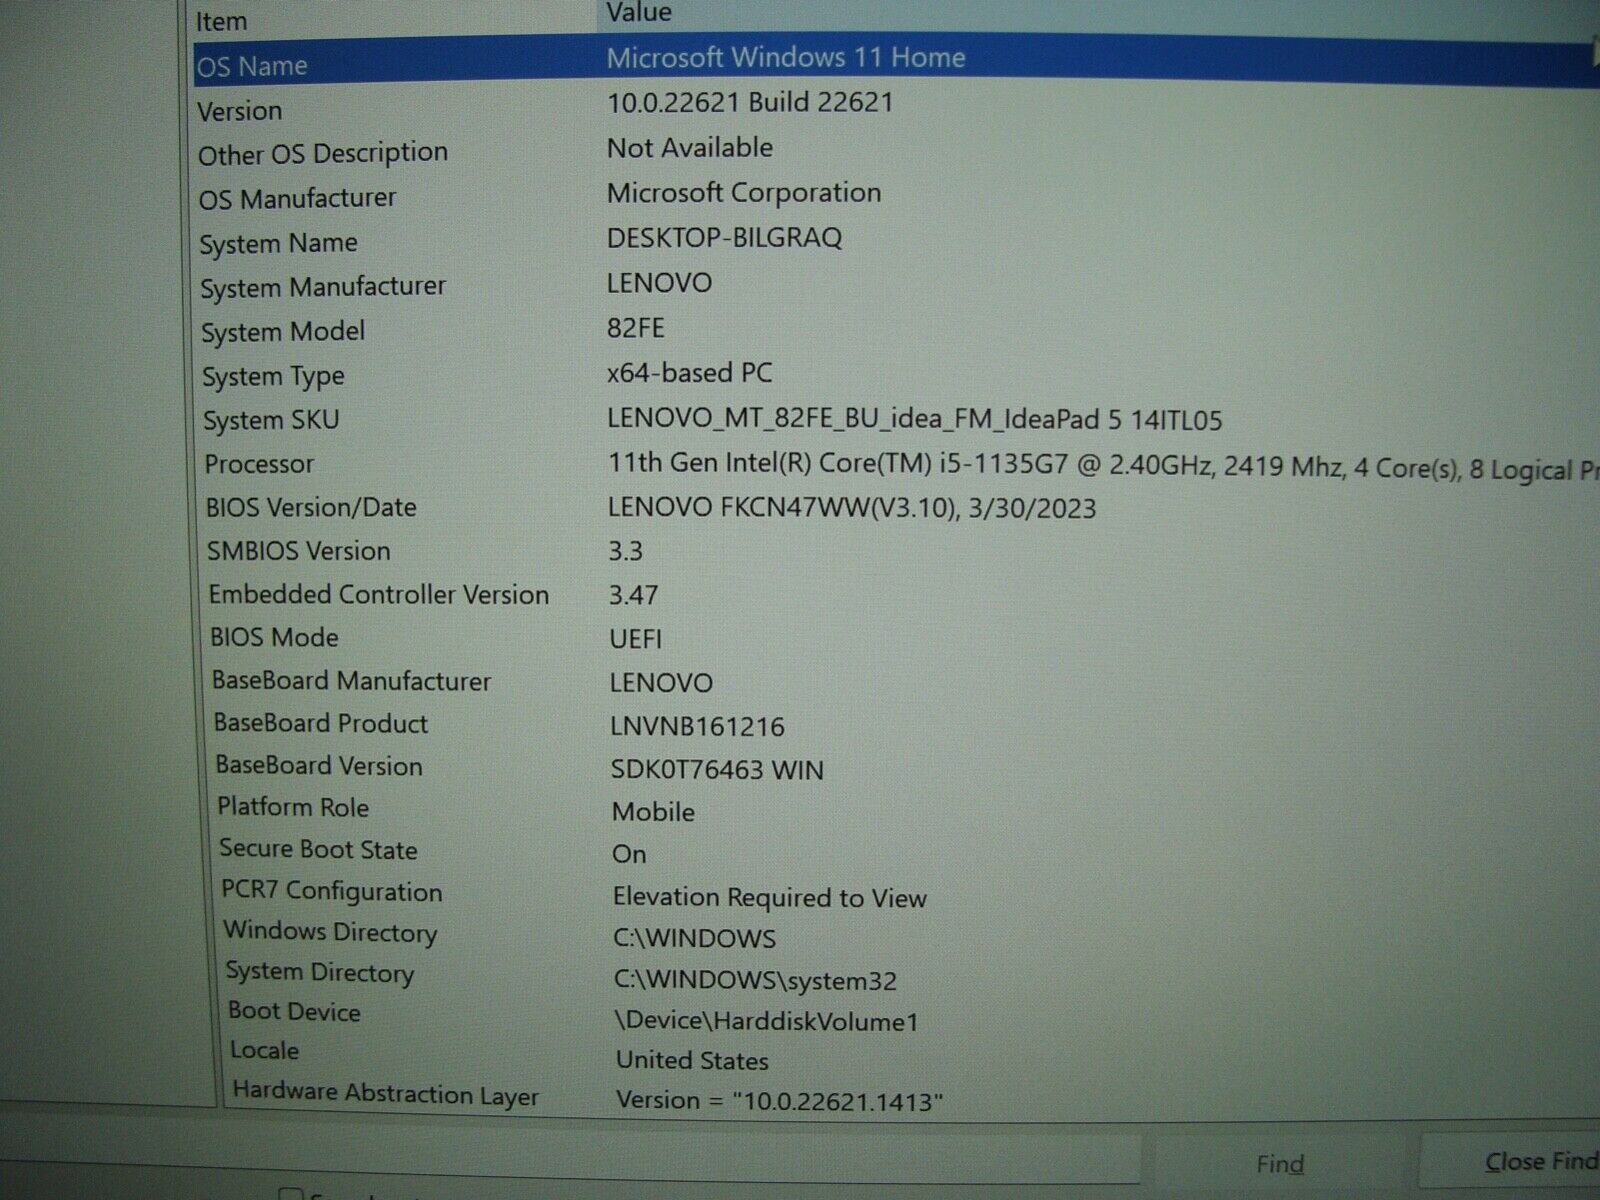Click the value UEFI
1600x1200 pixels.
pos(636,639)
